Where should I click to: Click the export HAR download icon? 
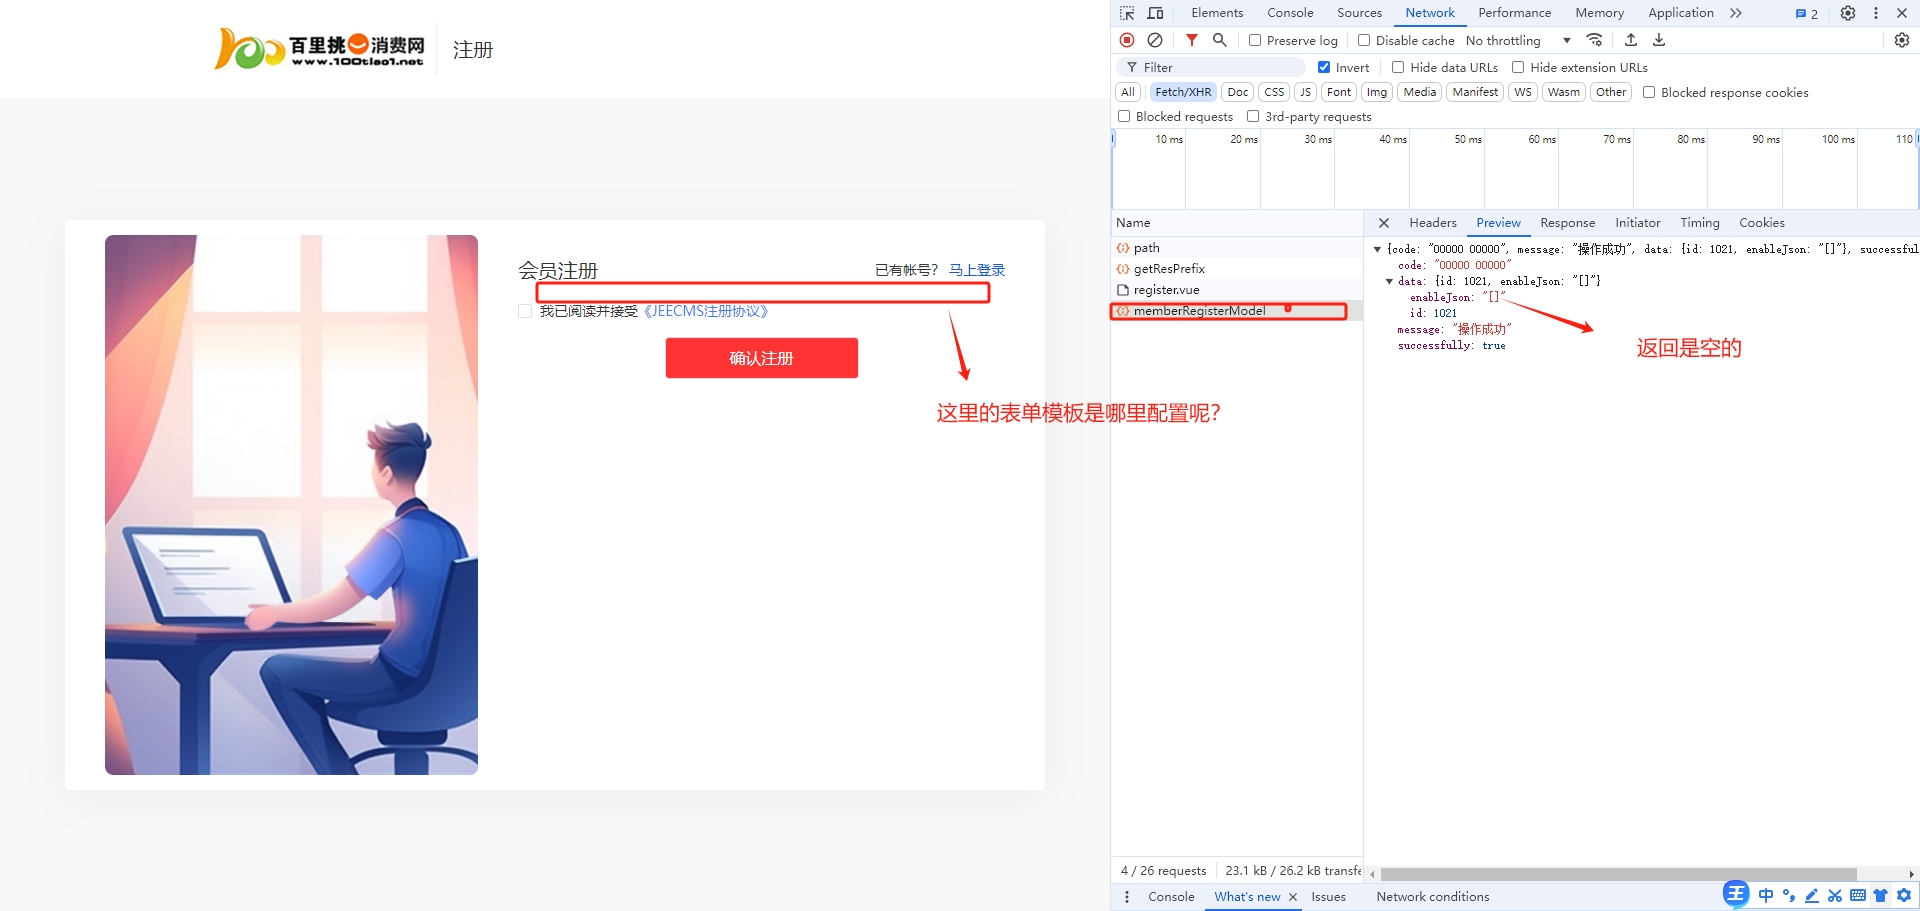[x=1659, y=40]
